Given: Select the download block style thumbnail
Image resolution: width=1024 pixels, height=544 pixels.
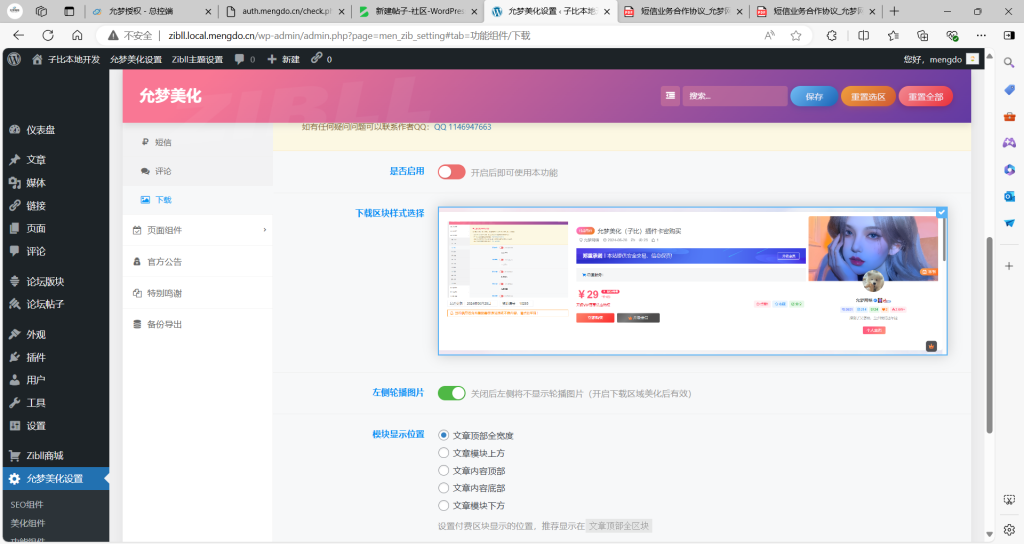Looking at the screenshot, I should (692, 281).
